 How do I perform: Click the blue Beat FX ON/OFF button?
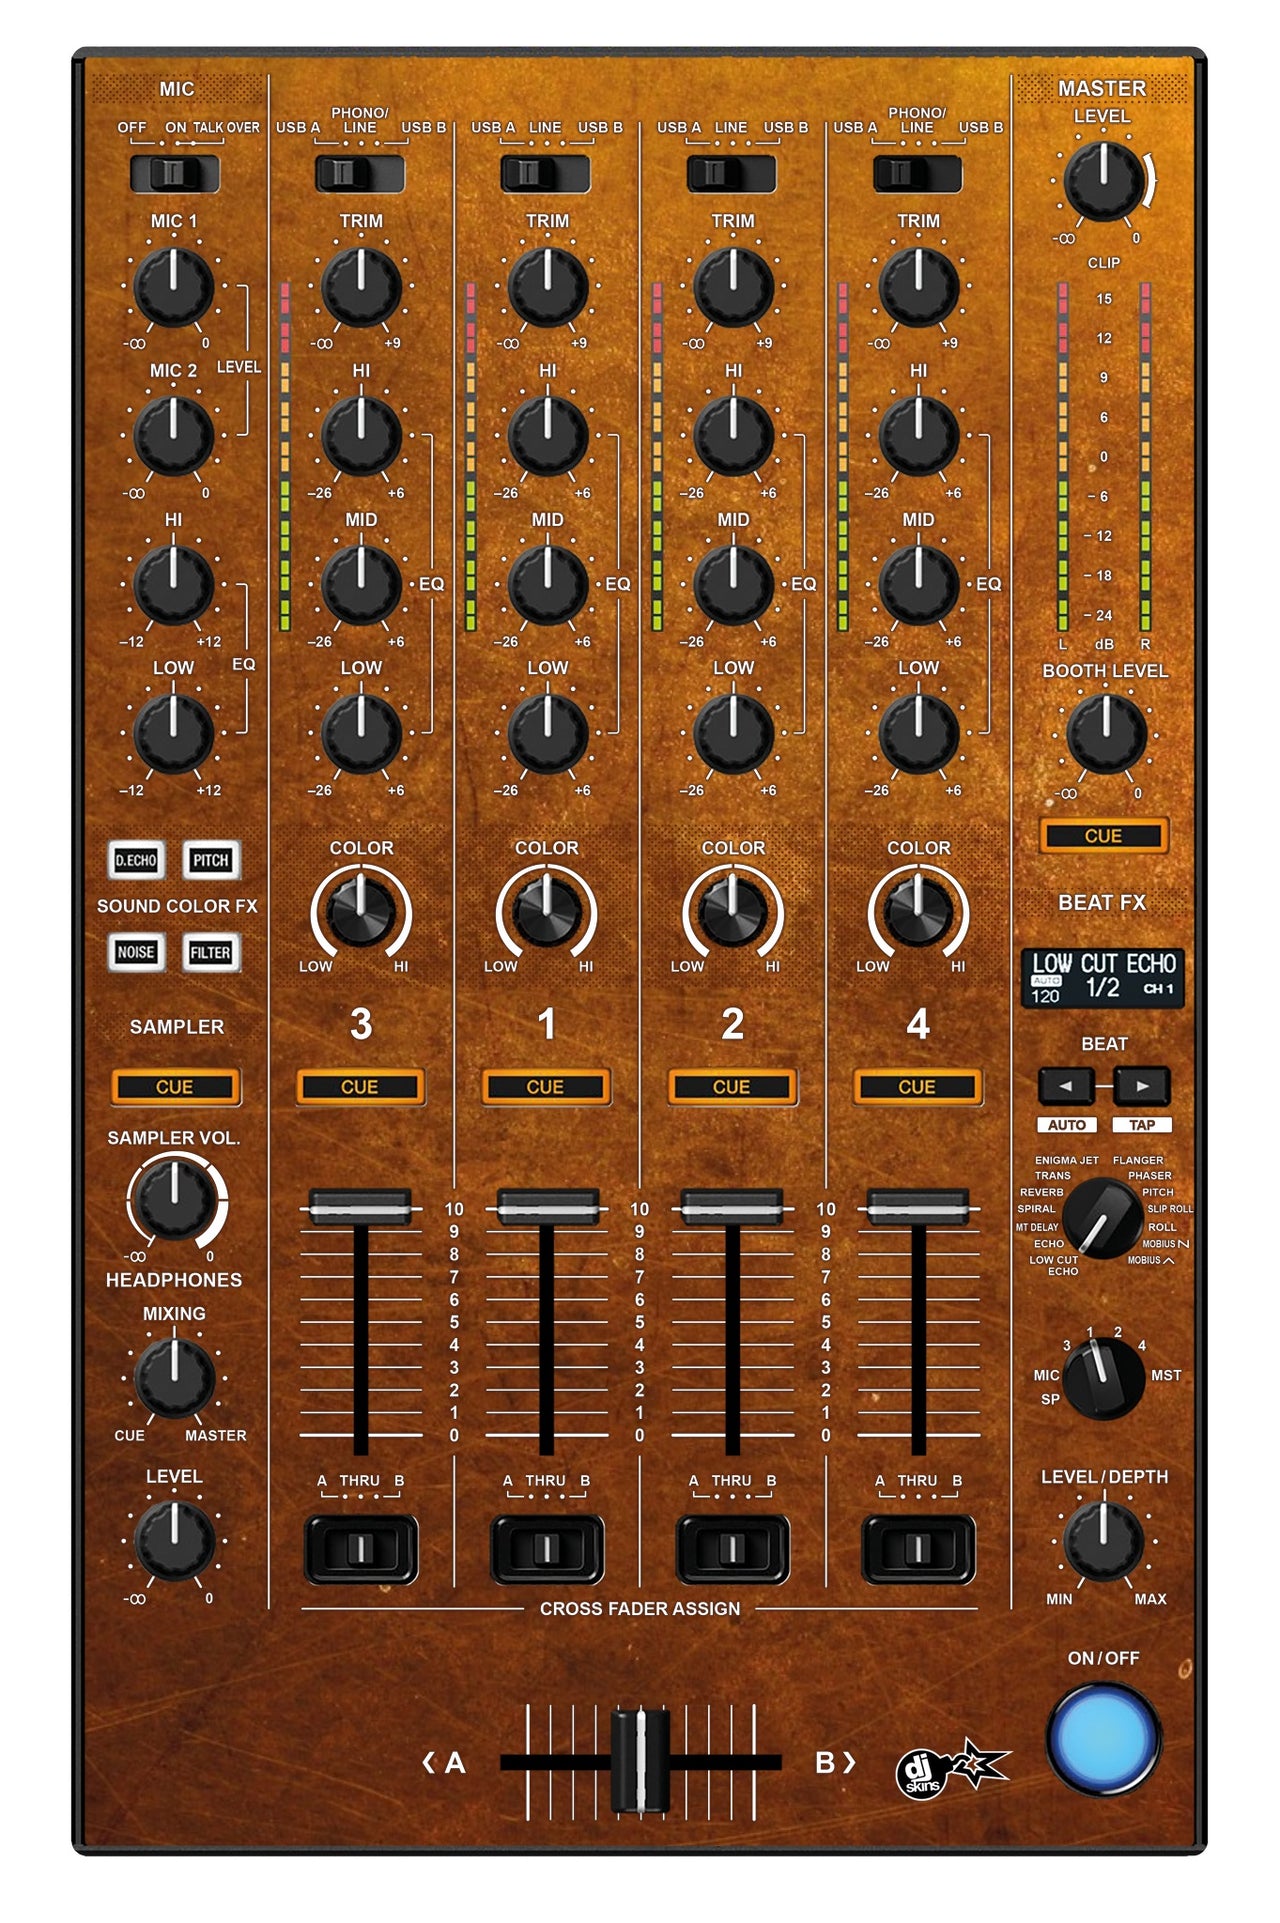pos(1104,1741)
